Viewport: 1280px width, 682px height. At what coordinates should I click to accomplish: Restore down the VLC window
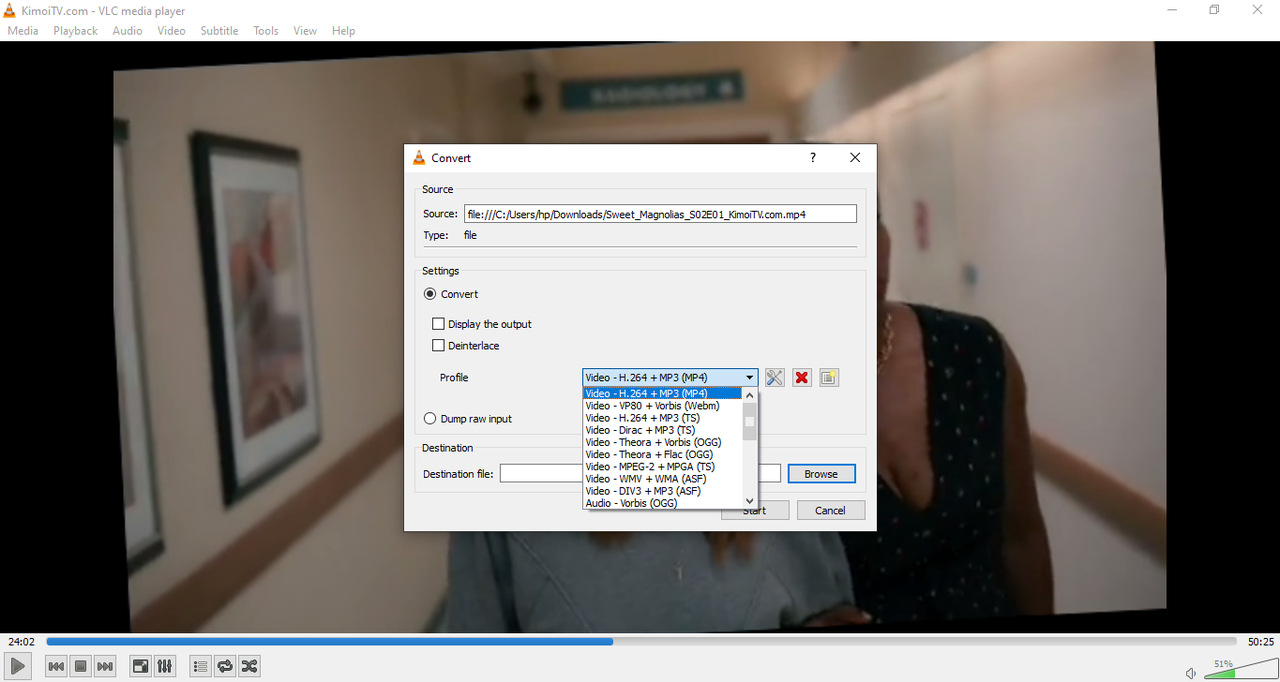pyautogui.click(x=1214, y=10)
